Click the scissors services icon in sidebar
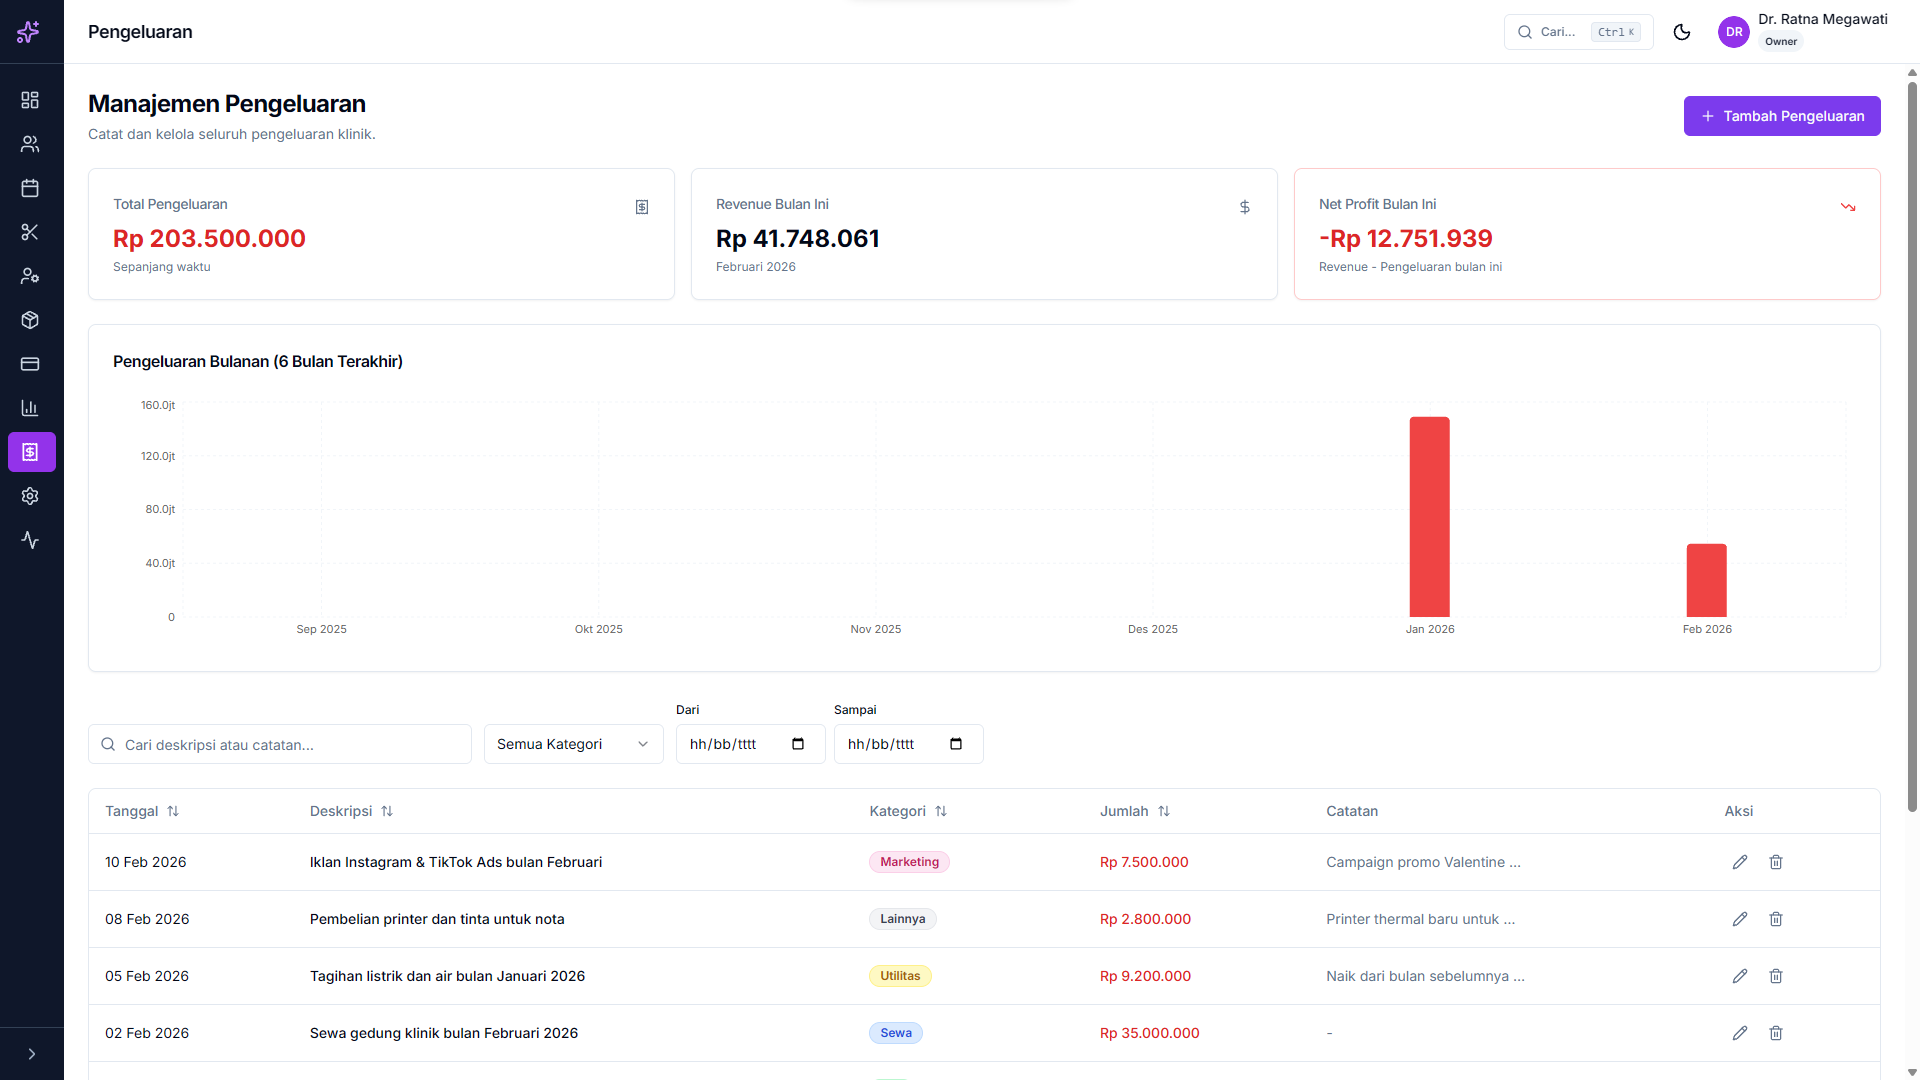1920x1080 pixels. click(30, 232)
